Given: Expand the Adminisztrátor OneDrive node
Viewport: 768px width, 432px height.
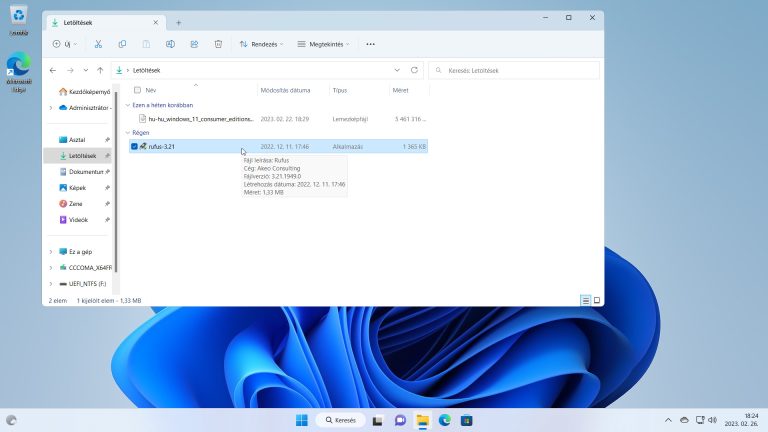Looking at the screenshot, I should pyautogui.click(x=51, y=108).
